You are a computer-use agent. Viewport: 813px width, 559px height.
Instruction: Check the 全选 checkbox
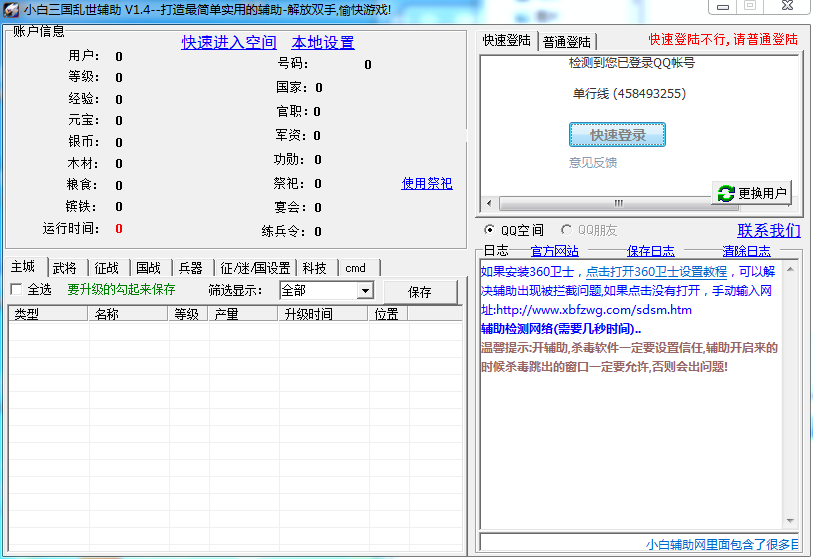[16, 290]
